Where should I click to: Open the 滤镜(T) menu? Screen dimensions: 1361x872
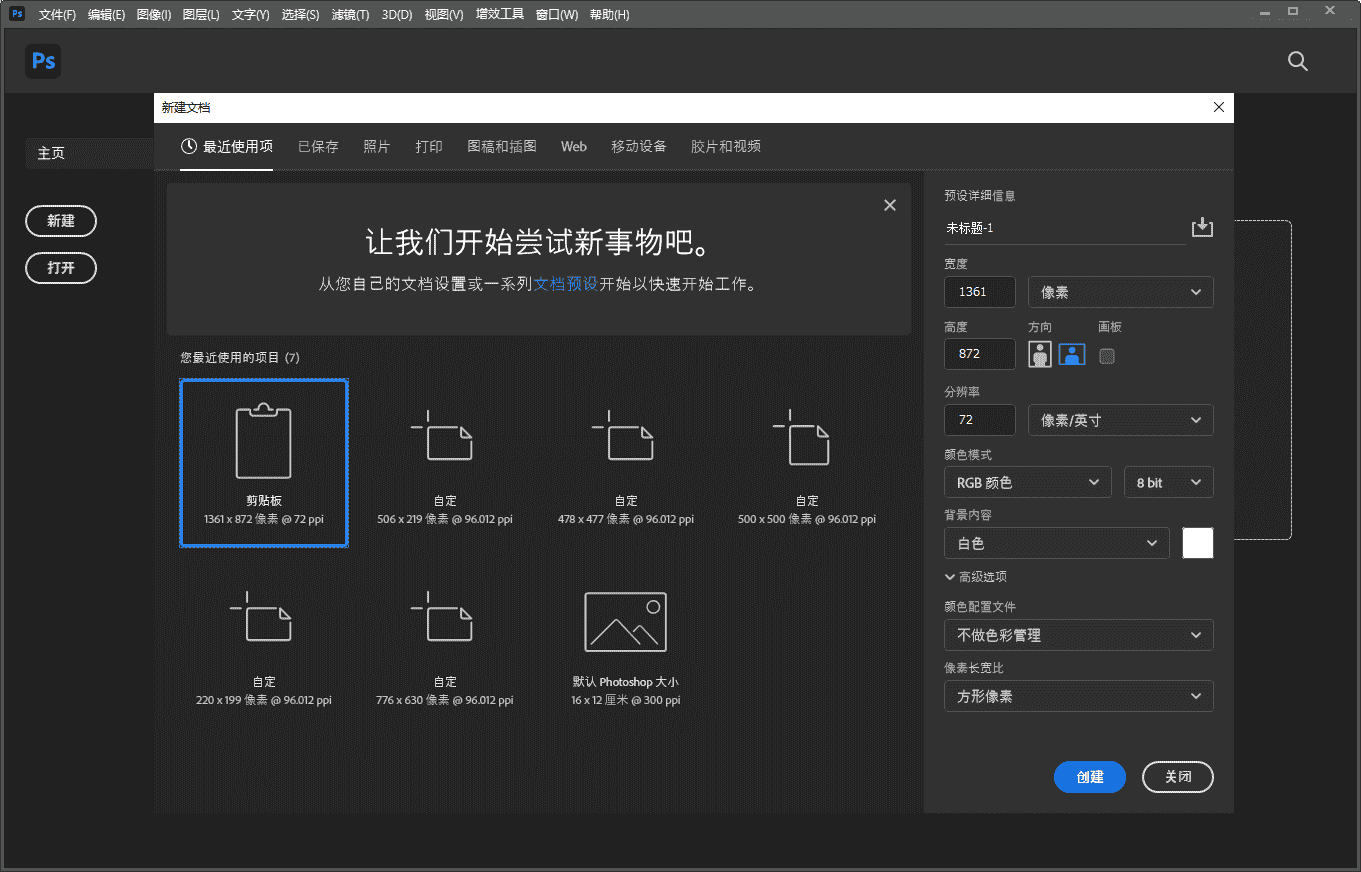350,15
